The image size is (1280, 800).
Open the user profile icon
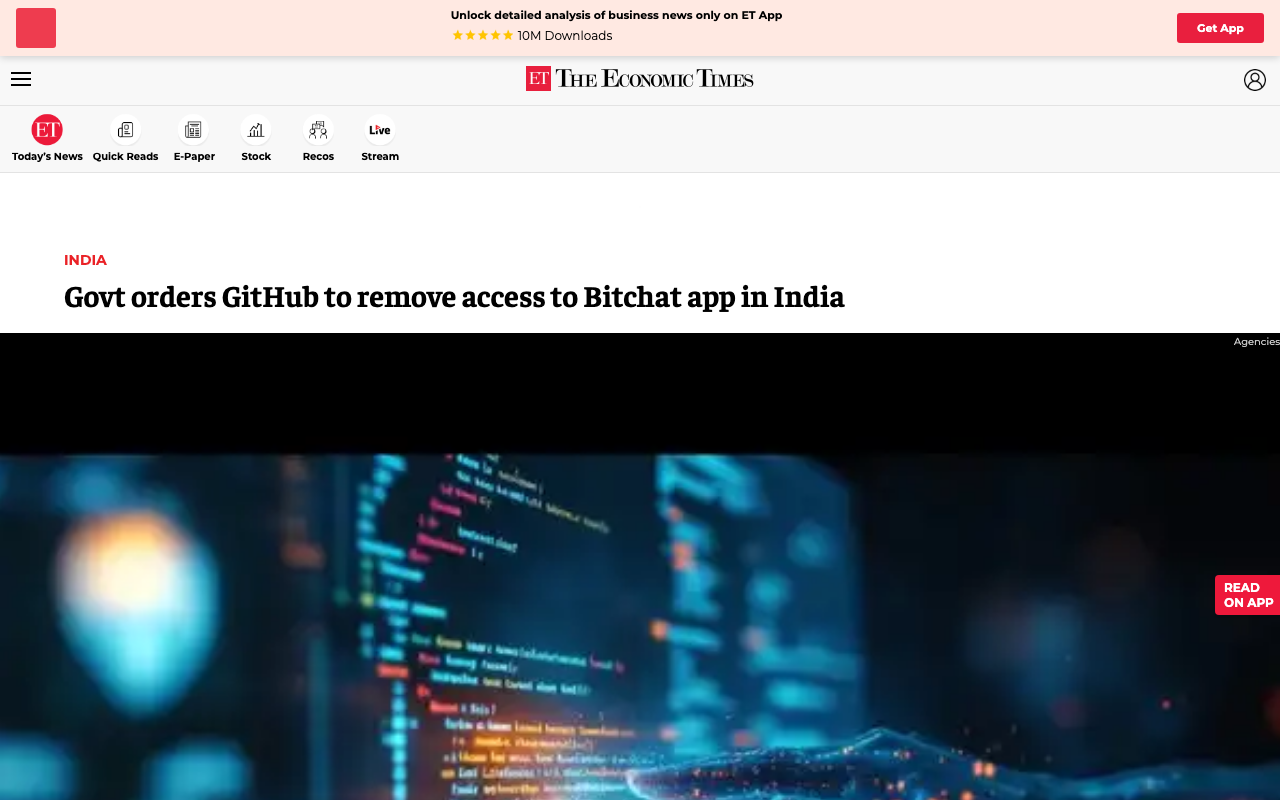(x=1254, y=80)
